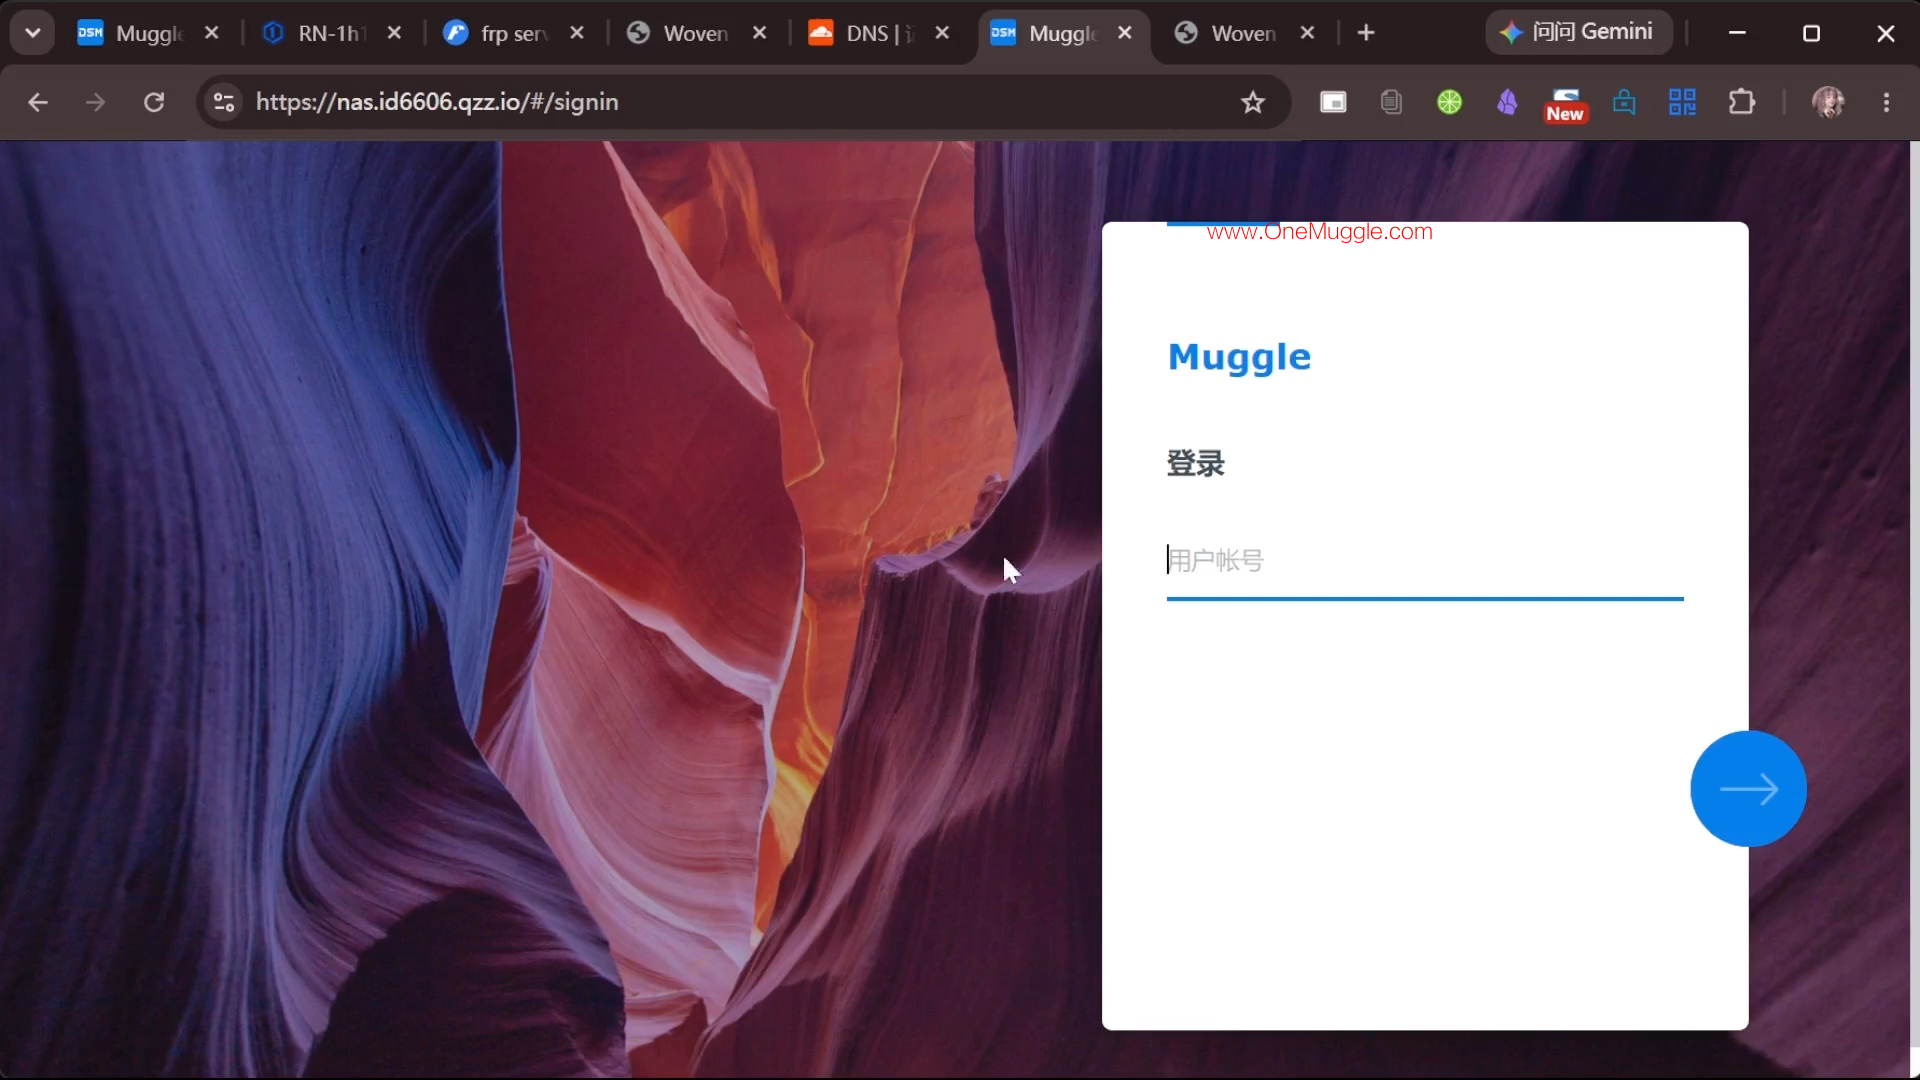
Task: Click the picture-in-picture window extension icon
Action: (1333, 102)
